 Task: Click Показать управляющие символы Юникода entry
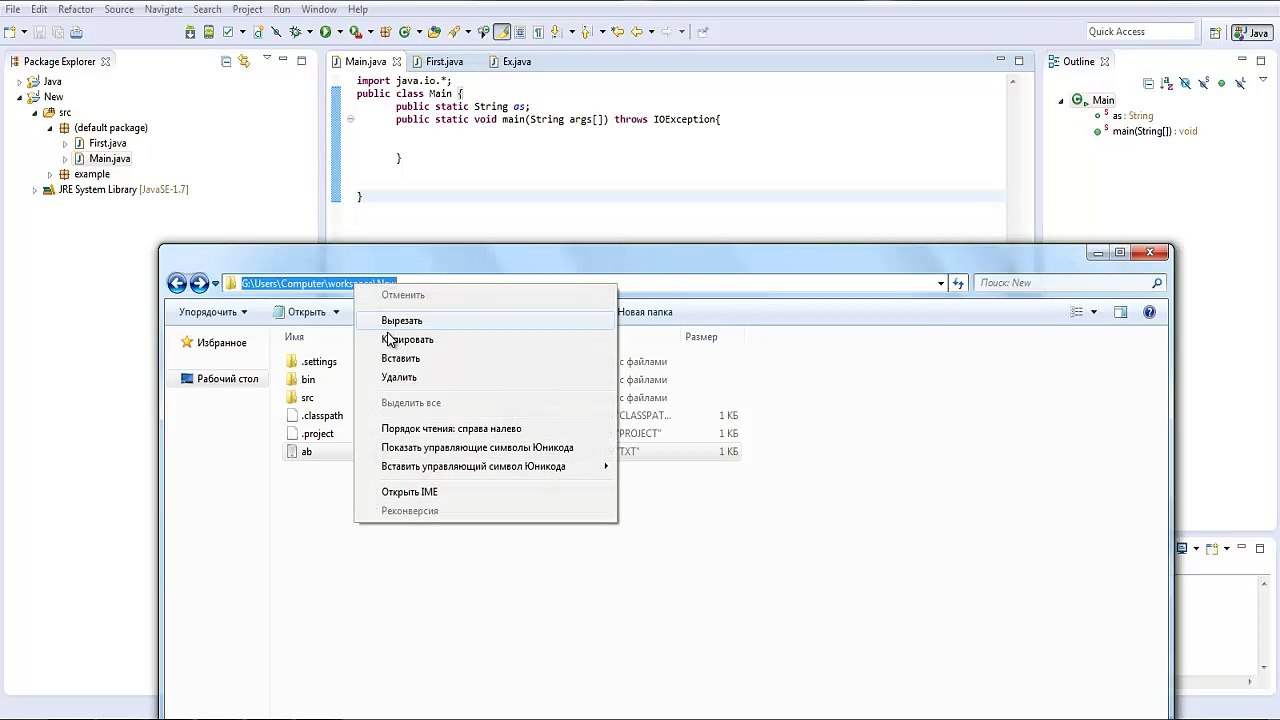coord(486,447)
